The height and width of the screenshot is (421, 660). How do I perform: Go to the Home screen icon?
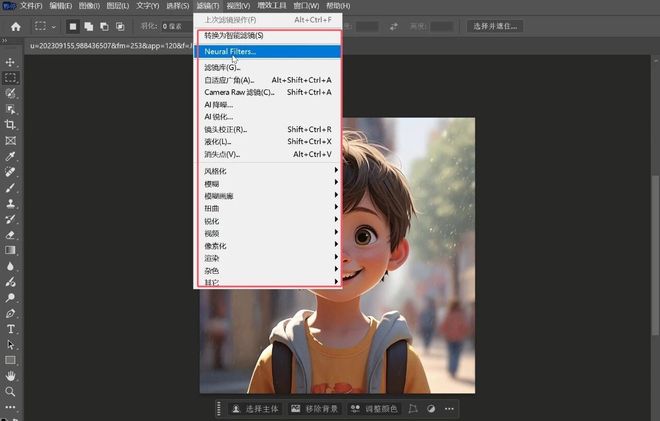[x=16, y=27]
